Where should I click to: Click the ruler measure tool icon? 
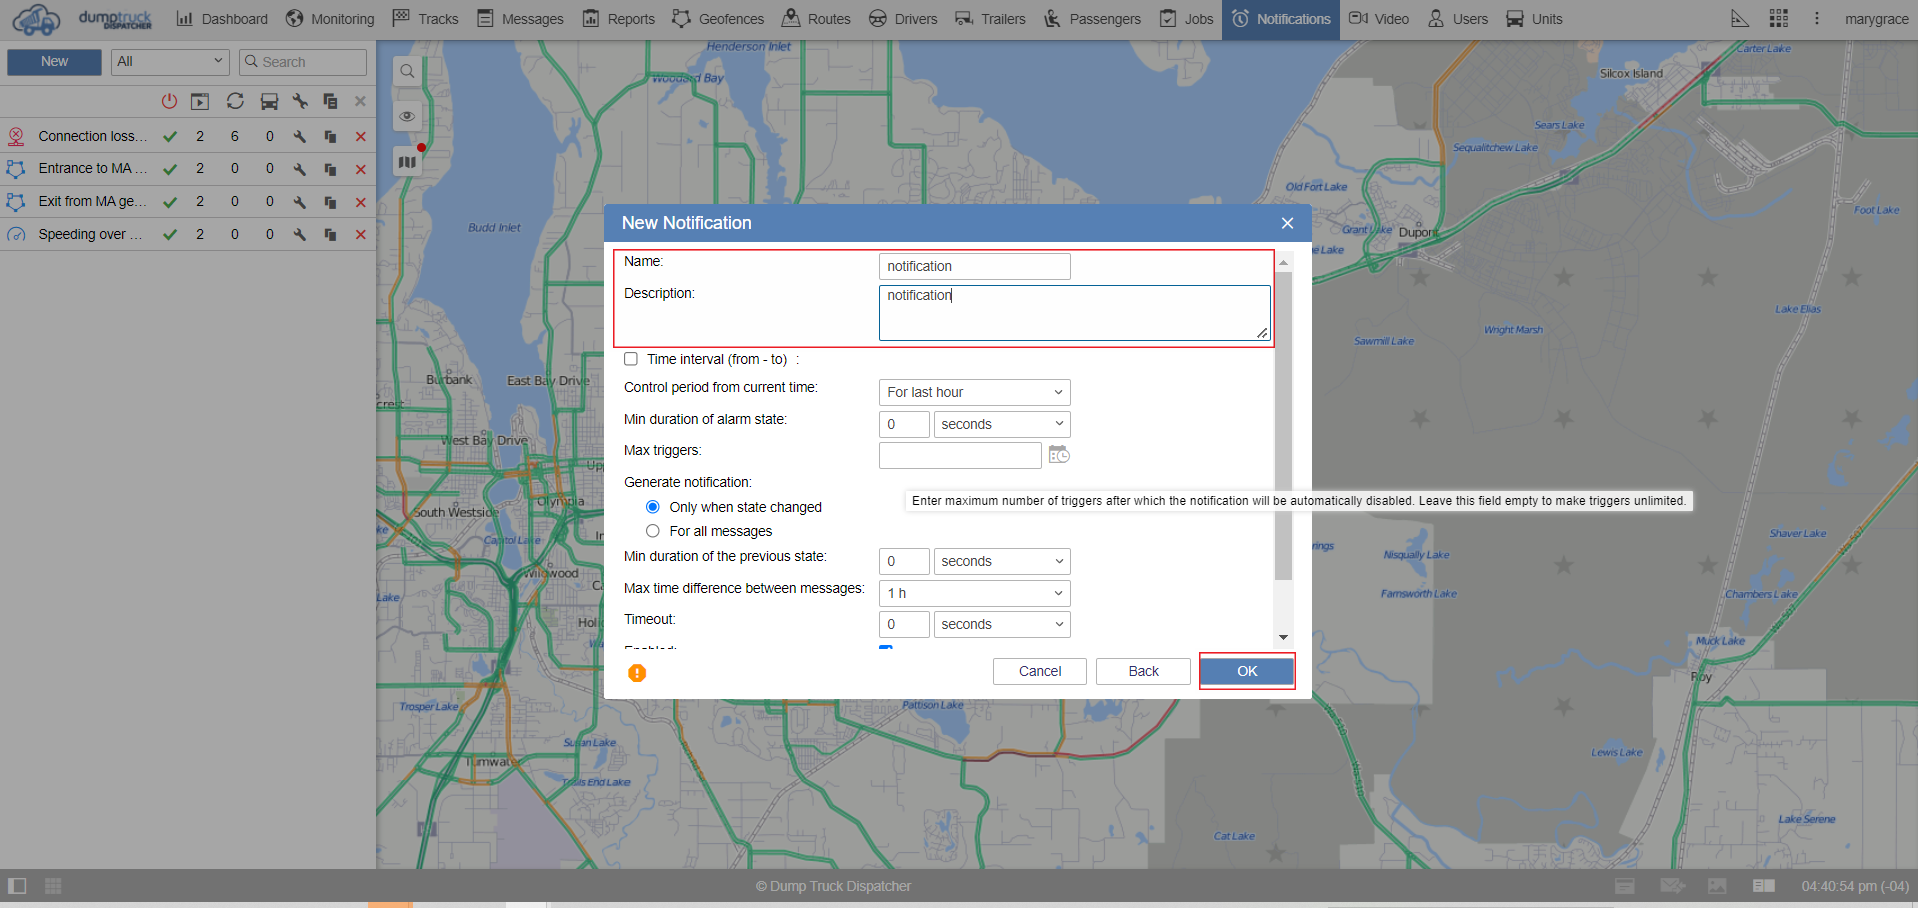1740,18
